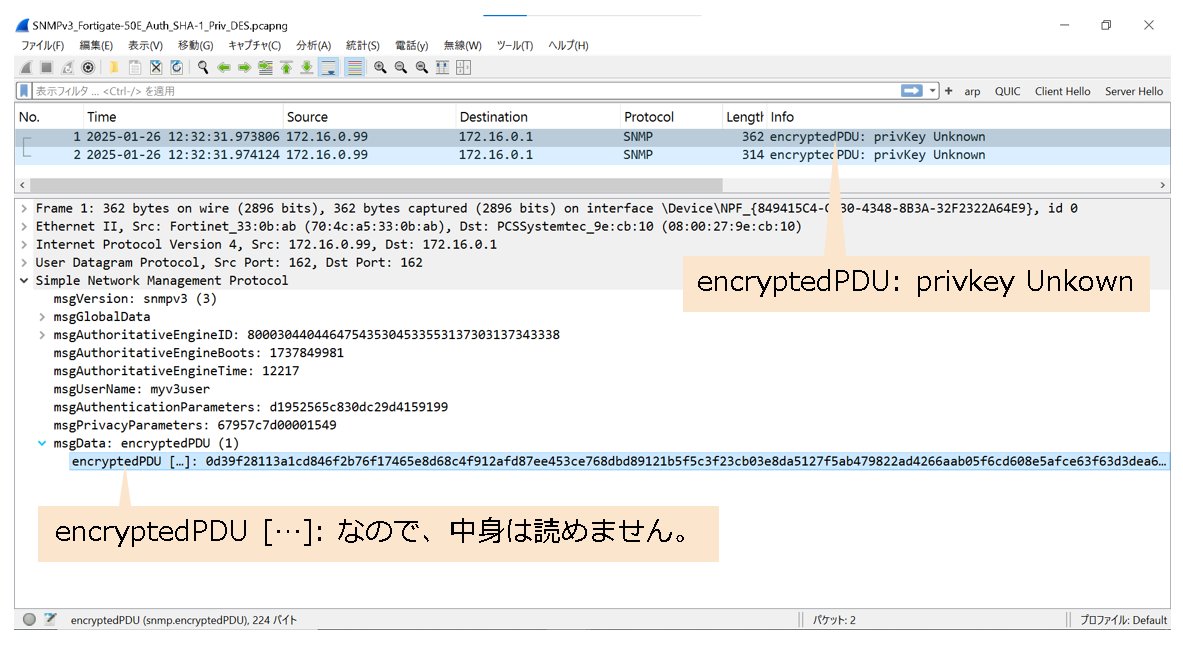Select packet 1 with length 362
This screenshot has width=1183, height=666.
click(x=592, y=137)
